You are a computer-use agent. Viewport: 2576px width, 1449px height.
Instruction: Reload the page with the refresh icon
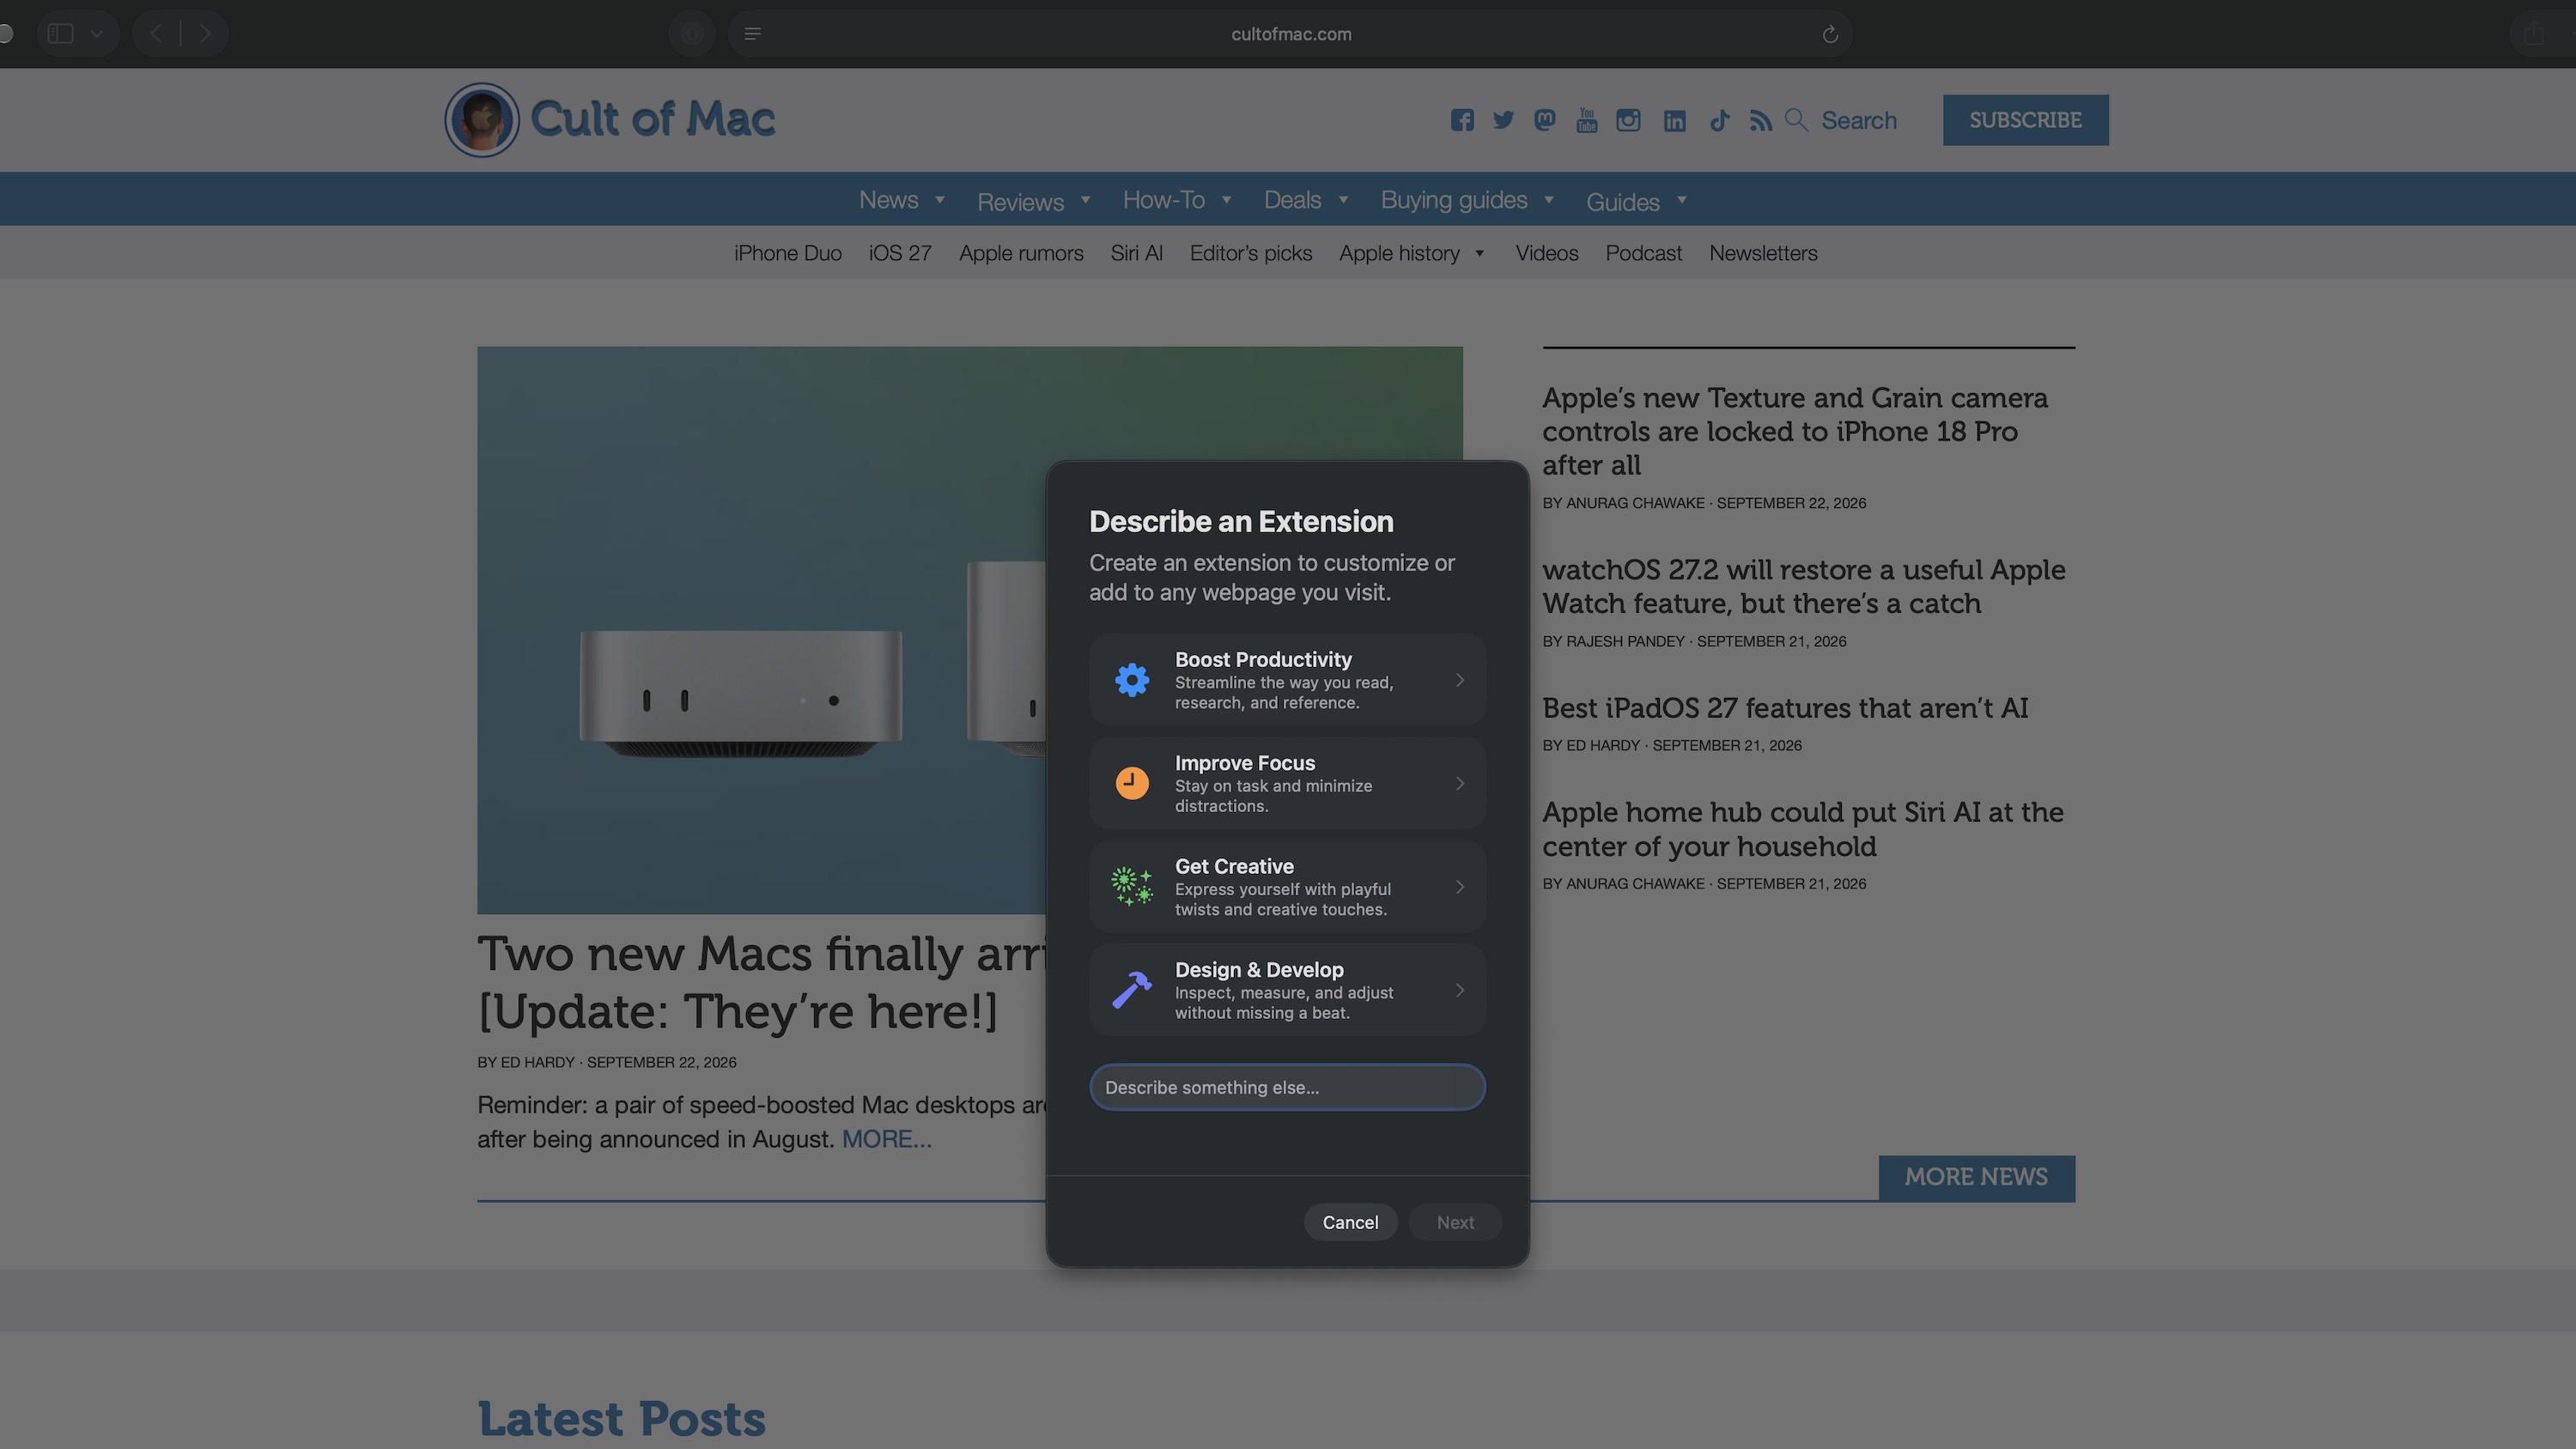tap(1830, 34)
